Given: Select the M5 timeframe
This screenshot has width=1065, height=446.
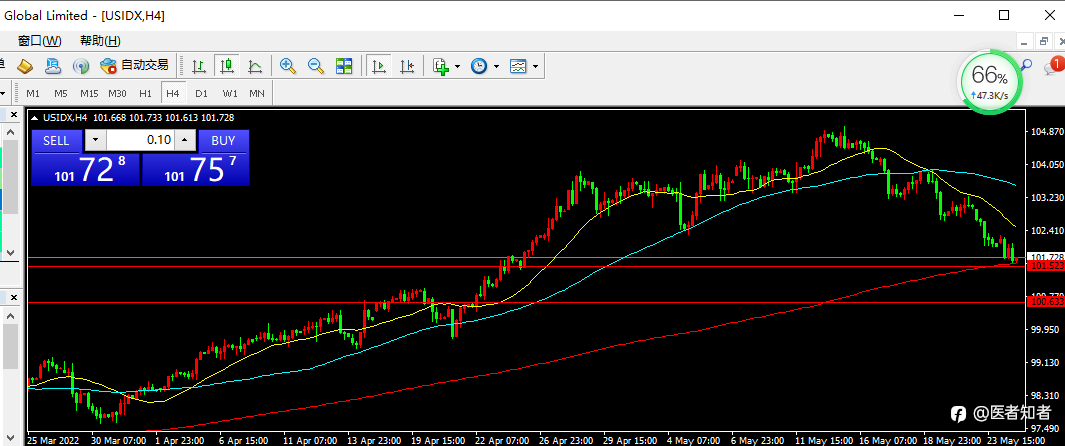Looking at the screenshot, I should [61, 93].
